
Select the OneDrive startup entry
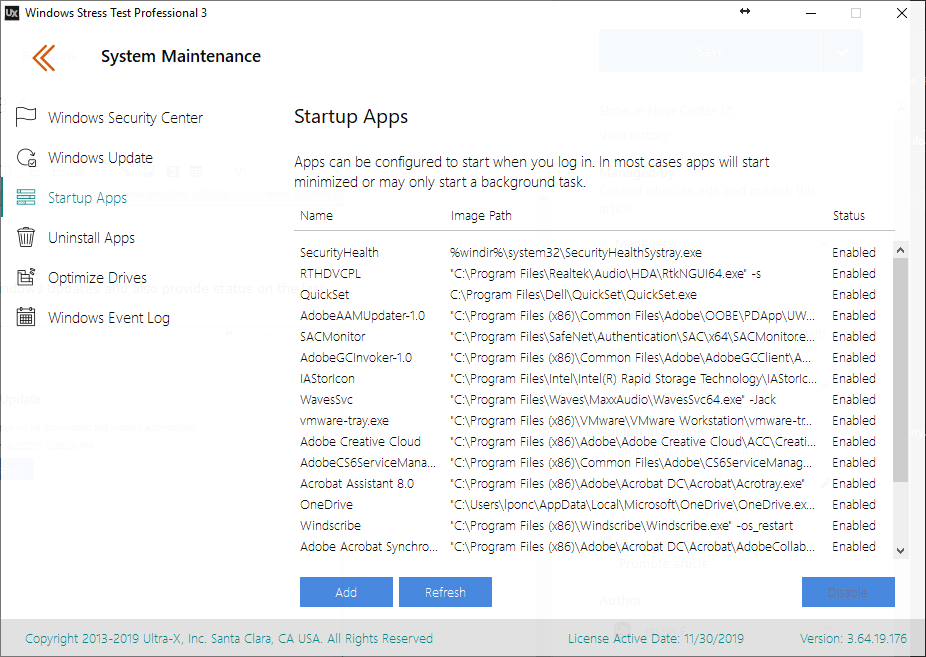pos(326,505)
